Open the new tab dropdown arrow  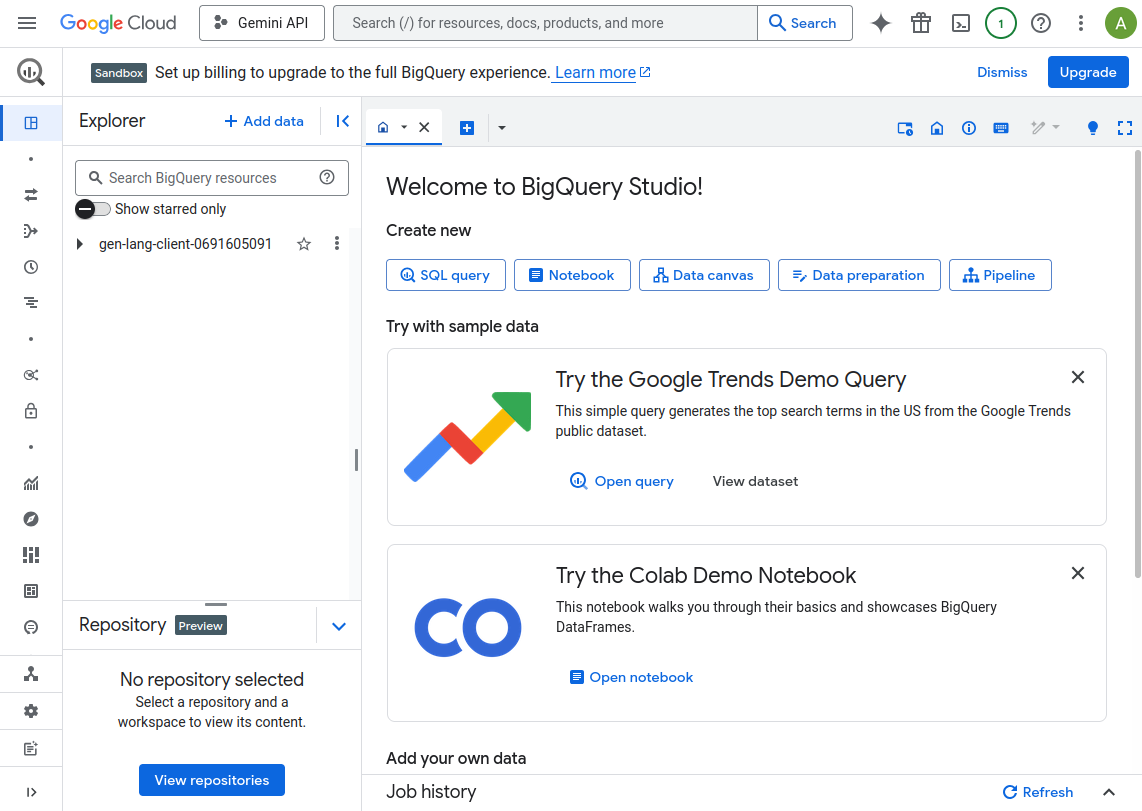(x=502, y=128)
